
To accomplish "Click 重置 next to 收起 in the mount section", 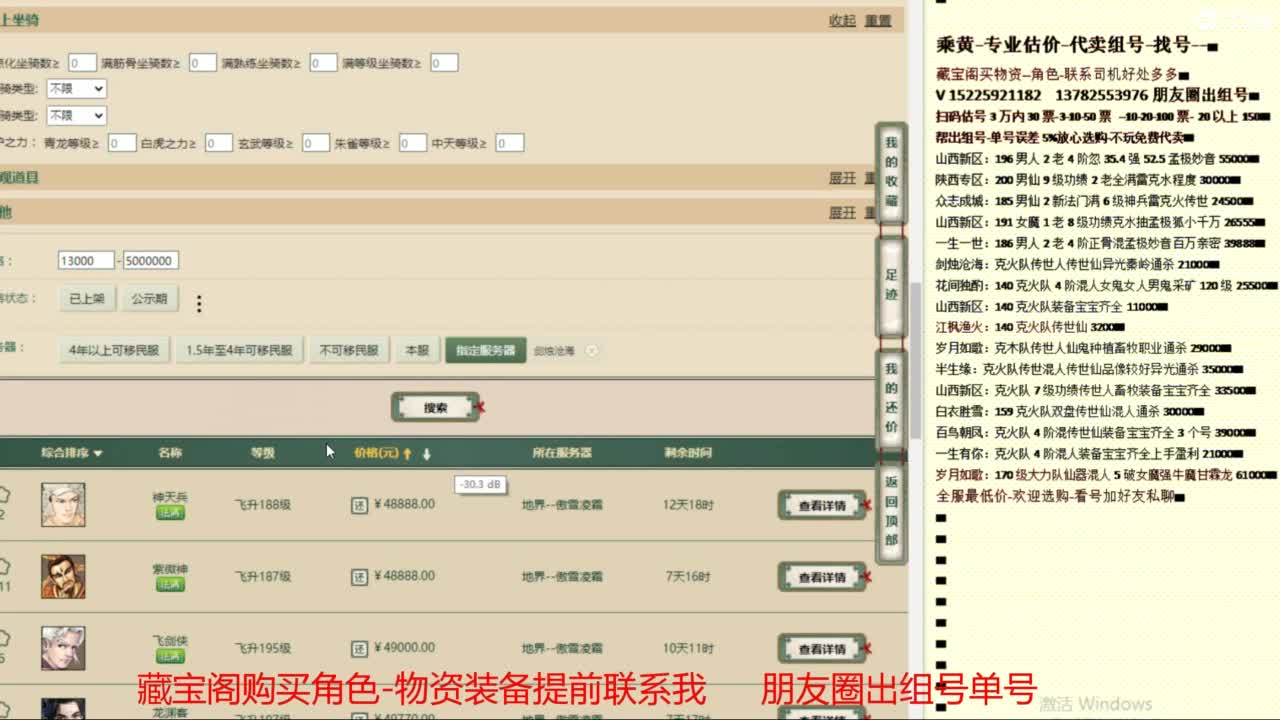I will point(878,21).
